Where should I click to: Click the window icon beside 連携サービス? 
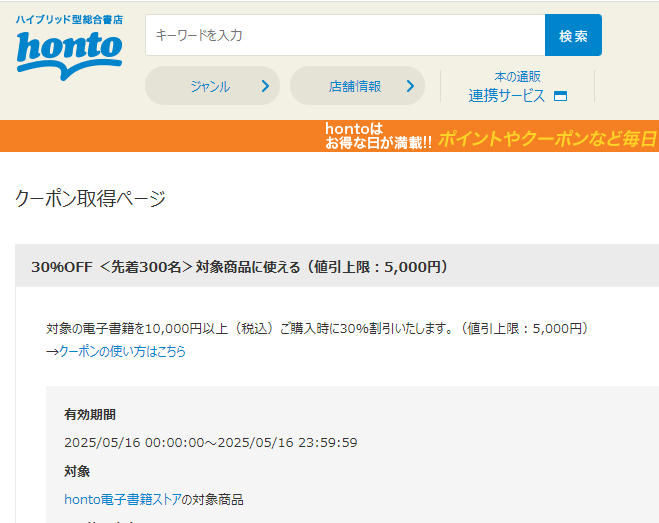coord(560,96)
